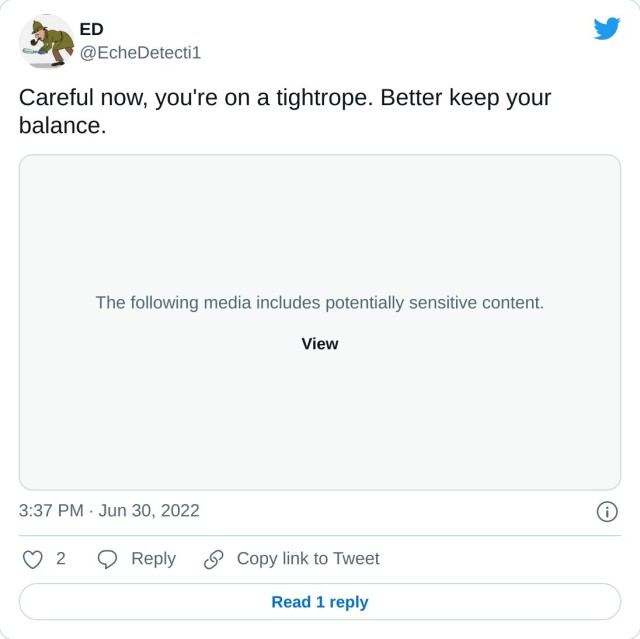Like the tweet with heart icon
Screen dimensions: 640x639
33,559
